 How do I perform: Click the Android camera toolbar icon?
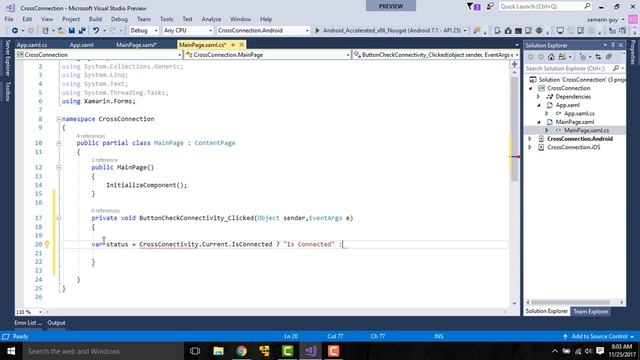pos(508,31)
